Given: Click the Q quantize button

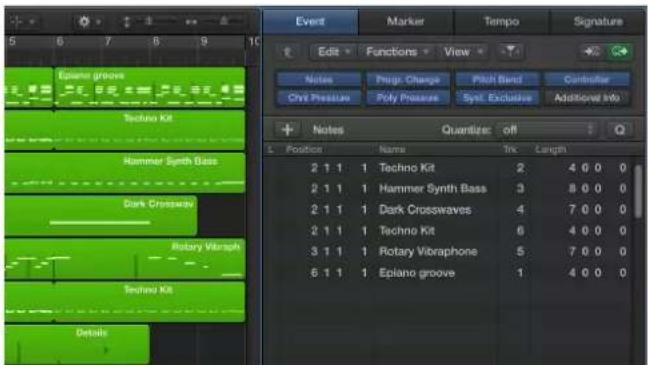Looking at the screenshot, I should coord(619,130).
